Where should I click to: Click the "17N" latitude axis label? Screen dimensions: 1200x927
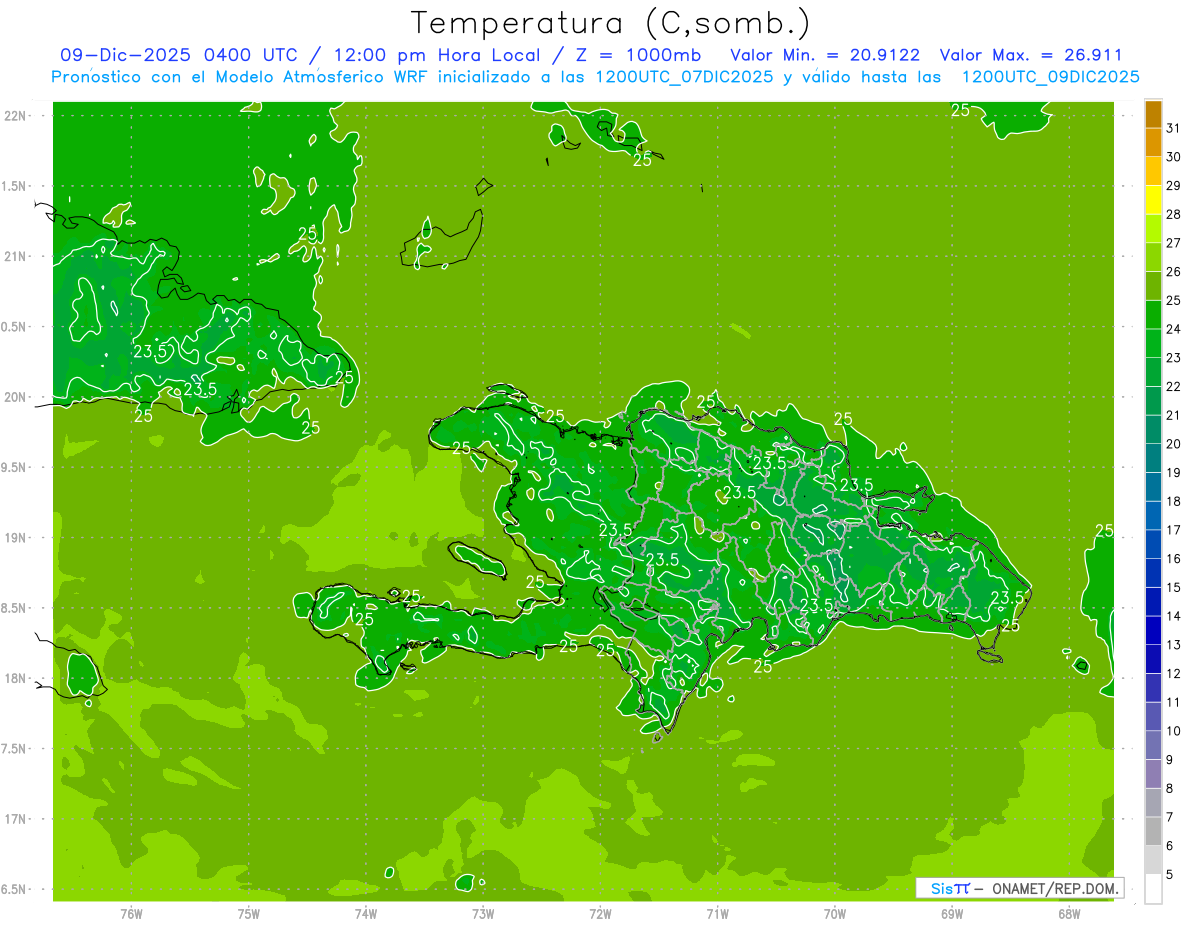pyautogui.click(x=15, y=819)
